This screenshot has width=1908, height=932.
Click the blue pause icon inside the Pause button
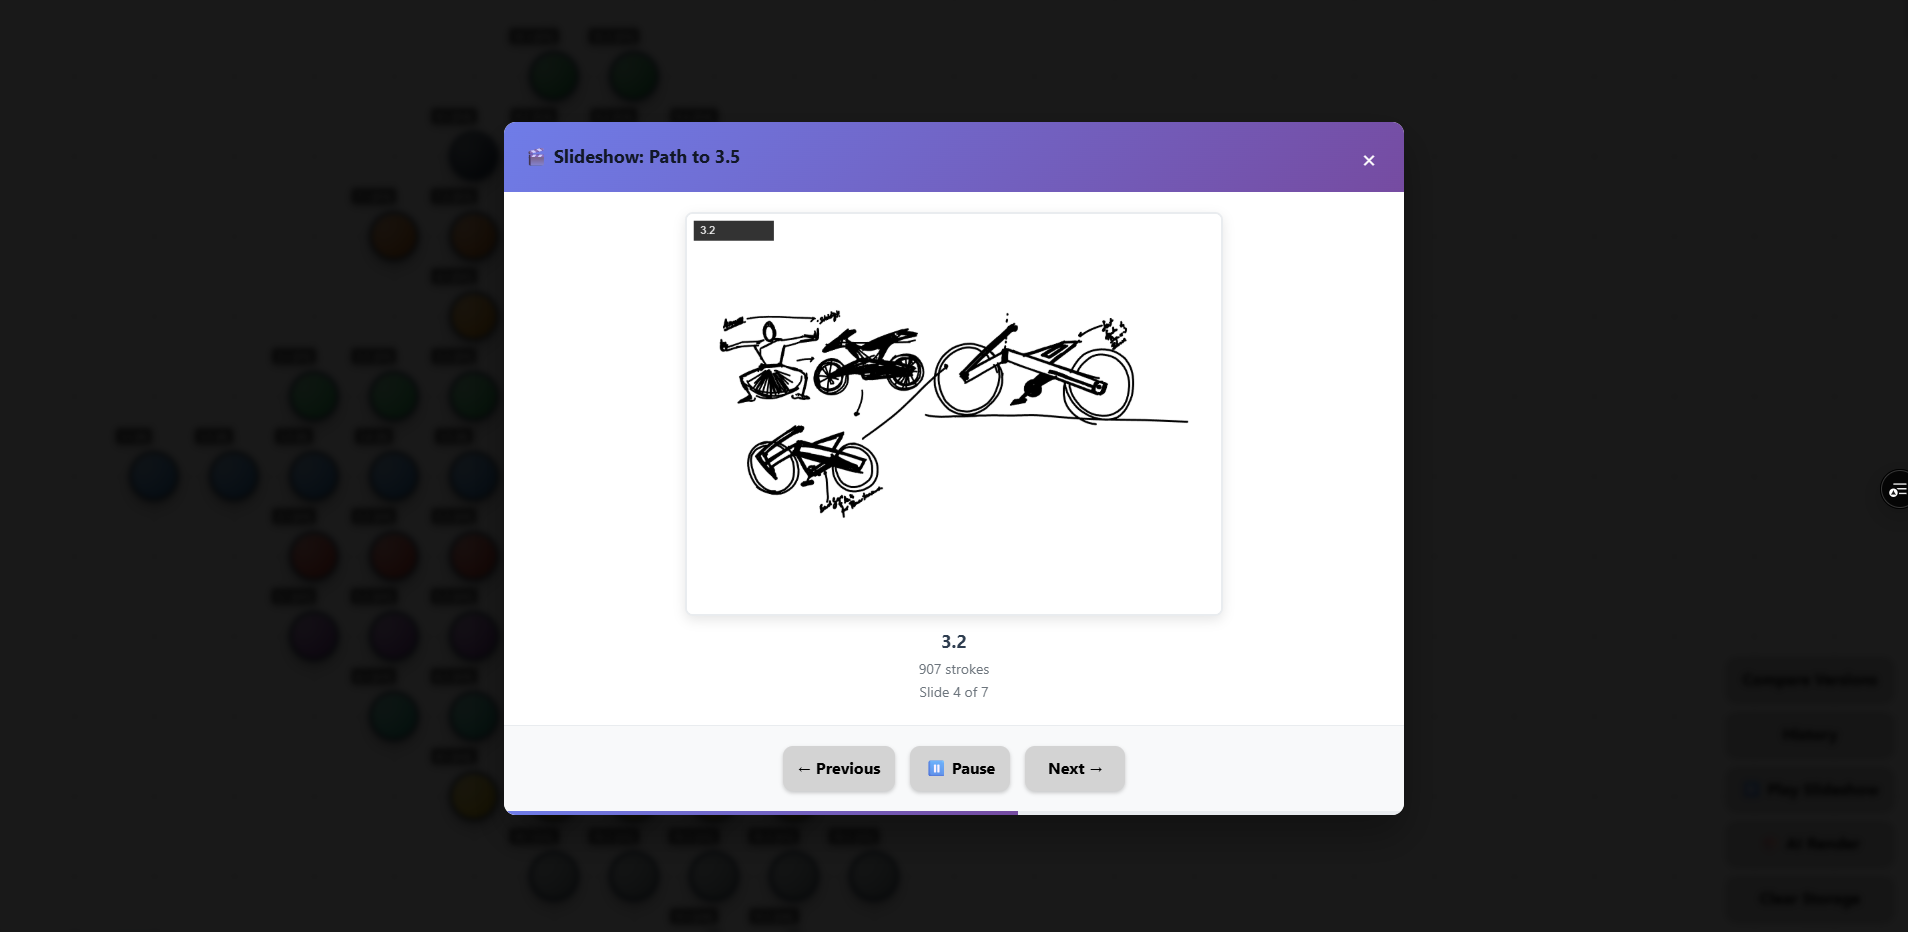(x=936, y=768)
